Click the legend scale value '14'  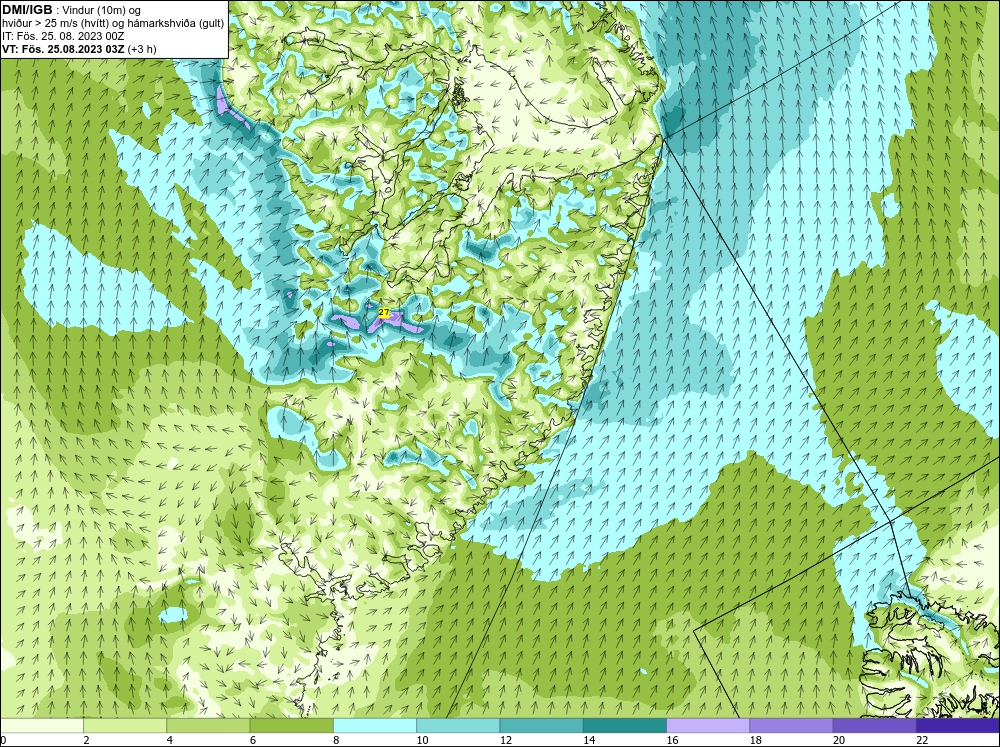[x=589, y=740]
